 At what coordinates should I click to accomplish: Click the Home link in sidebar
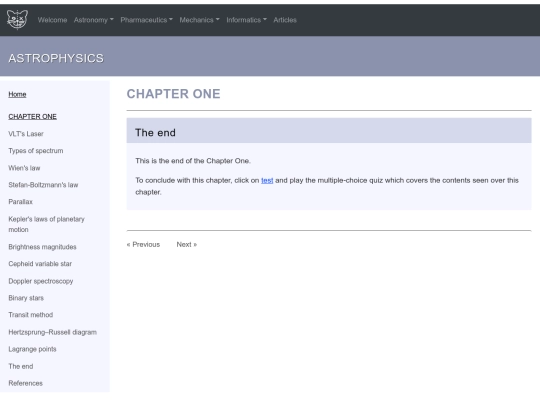click(x=17, y=94)
